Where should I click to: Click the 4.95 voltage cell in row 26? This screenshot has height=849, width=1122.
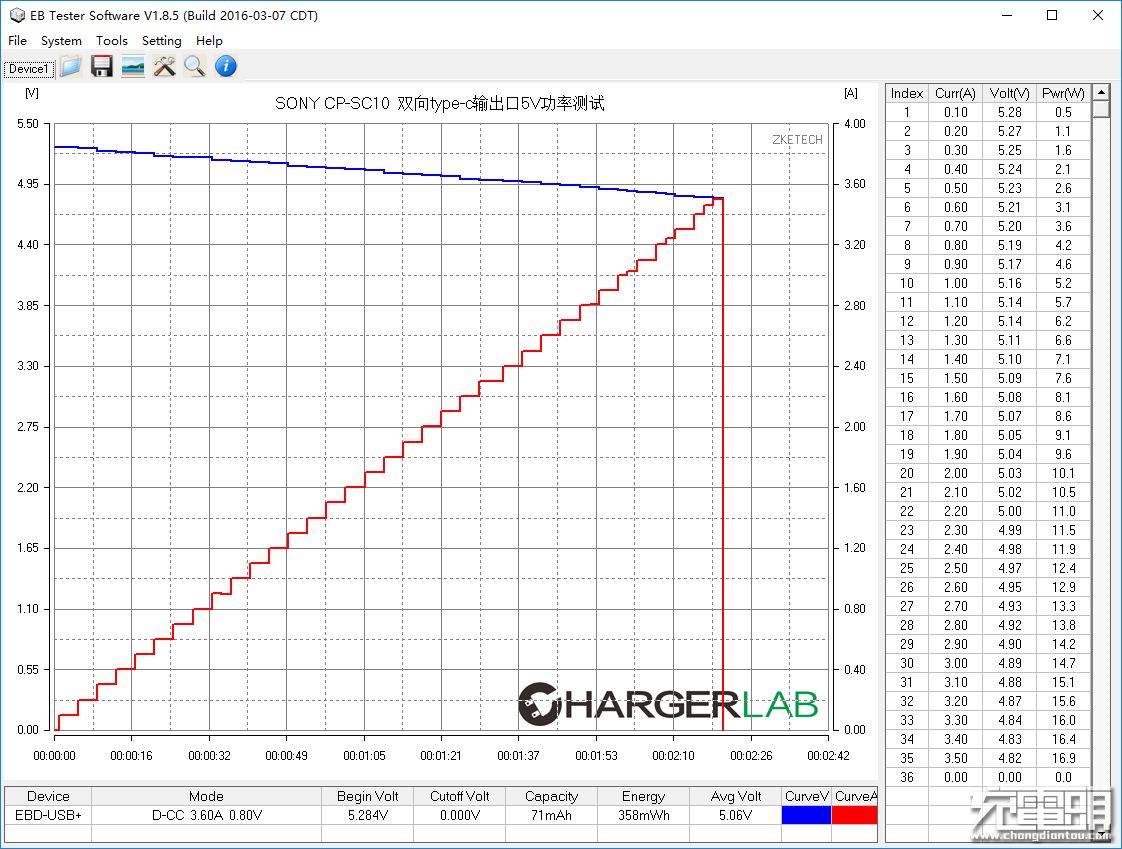[1009, 587]
